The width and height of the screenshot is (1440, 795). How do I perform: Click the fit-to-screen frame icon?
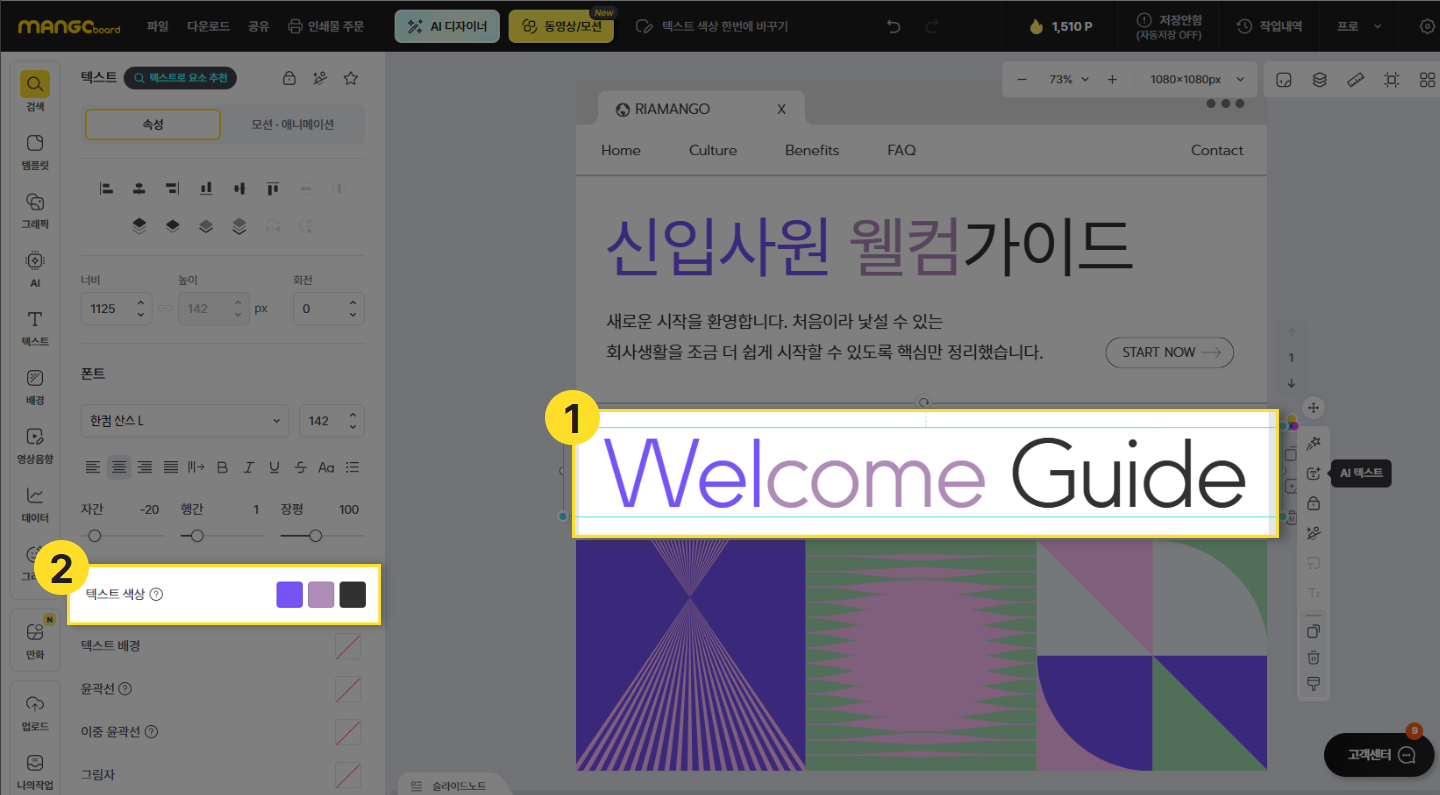point(1391,79)
